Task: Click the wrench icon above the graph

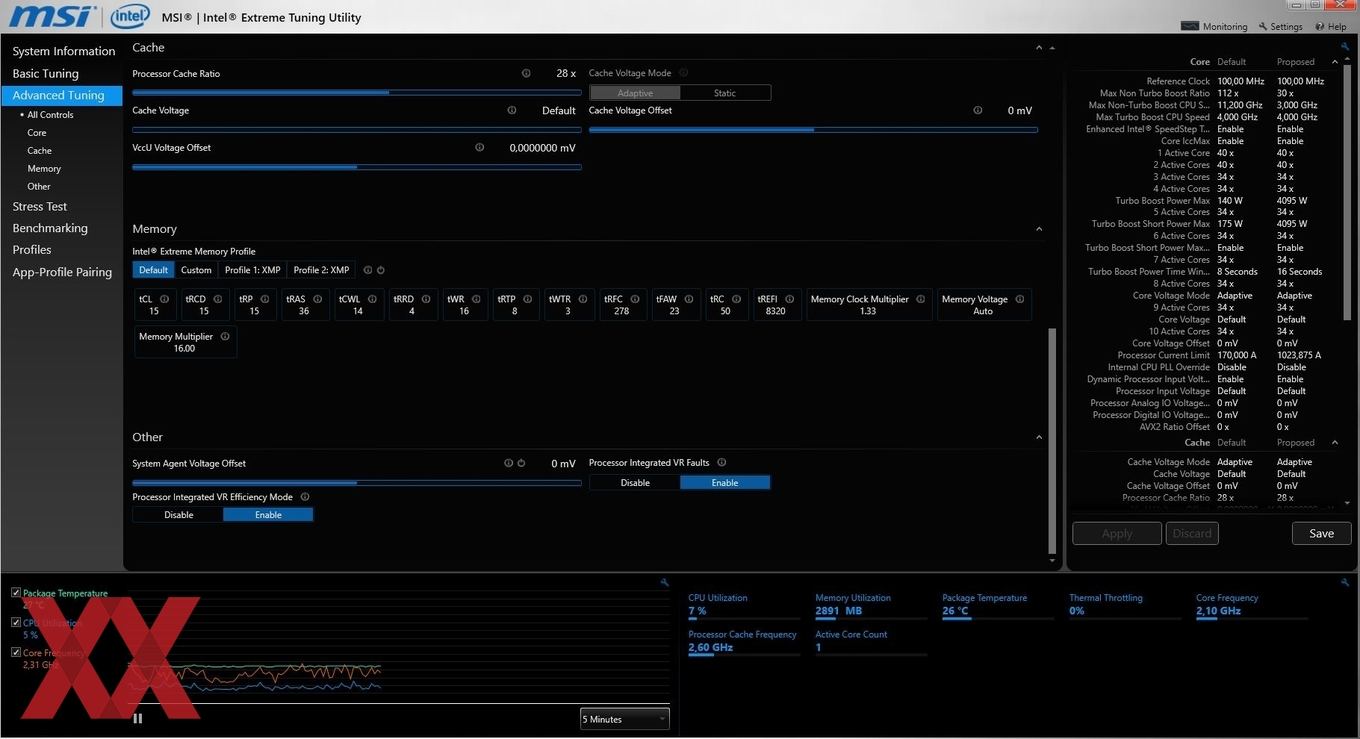Action: coord(664,582)
